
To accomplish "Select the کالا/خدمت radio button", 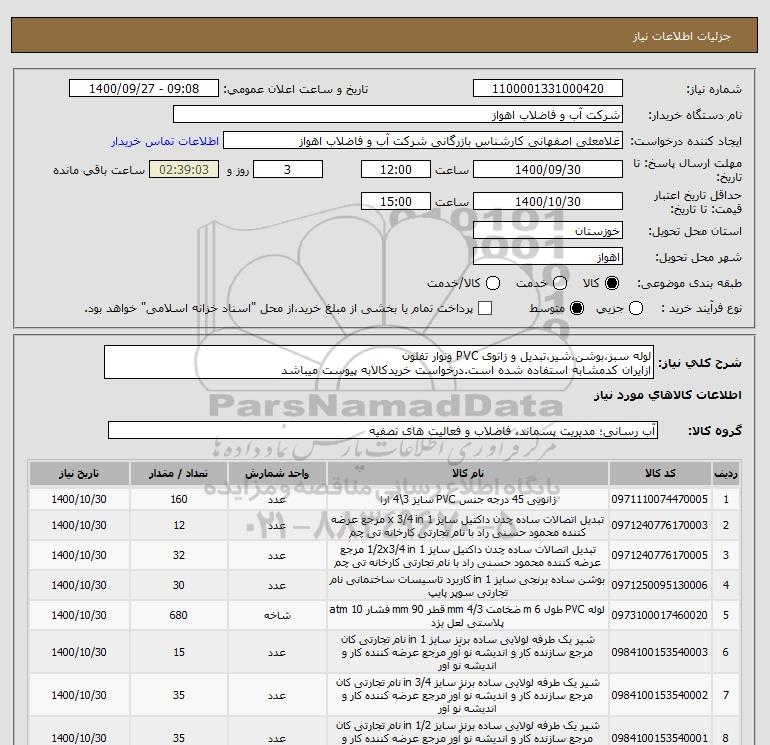I will [493, 283].
